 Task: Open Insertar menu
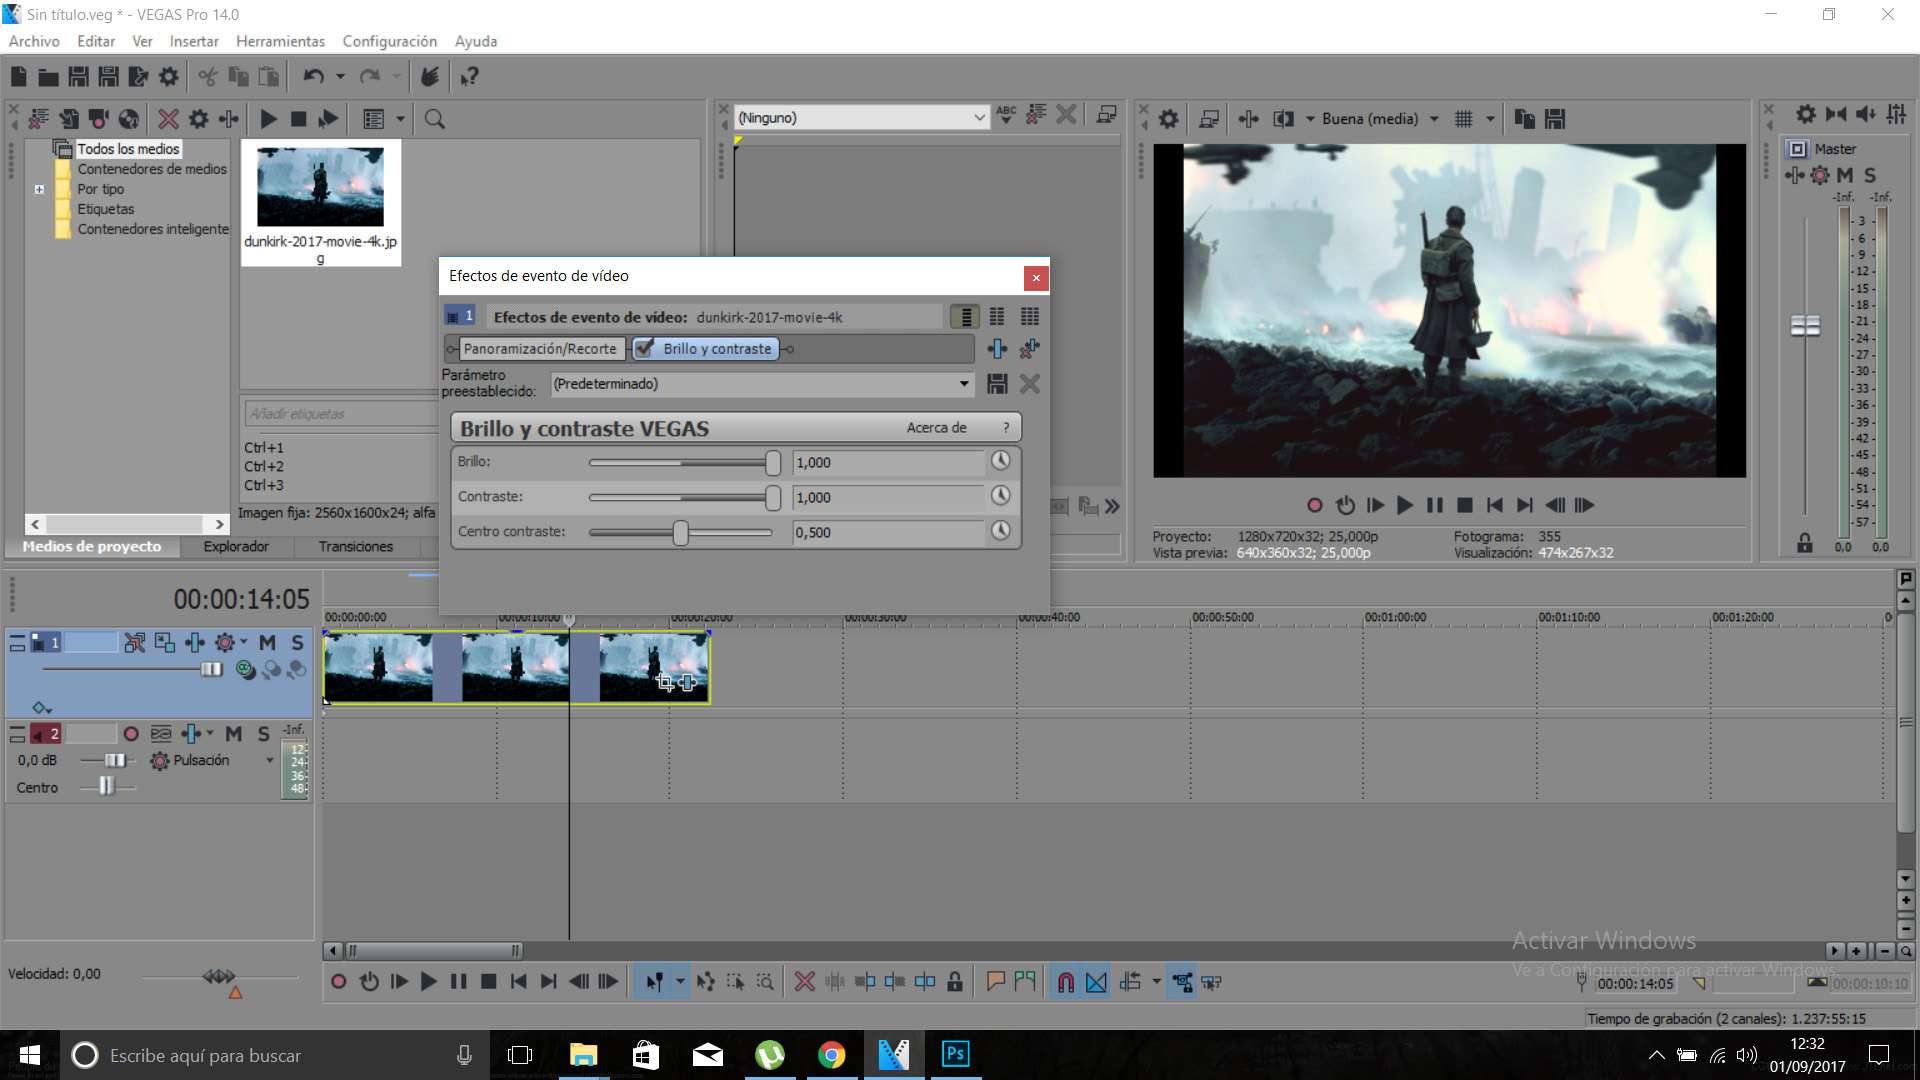pyautogui.click(x=194, y=41)
